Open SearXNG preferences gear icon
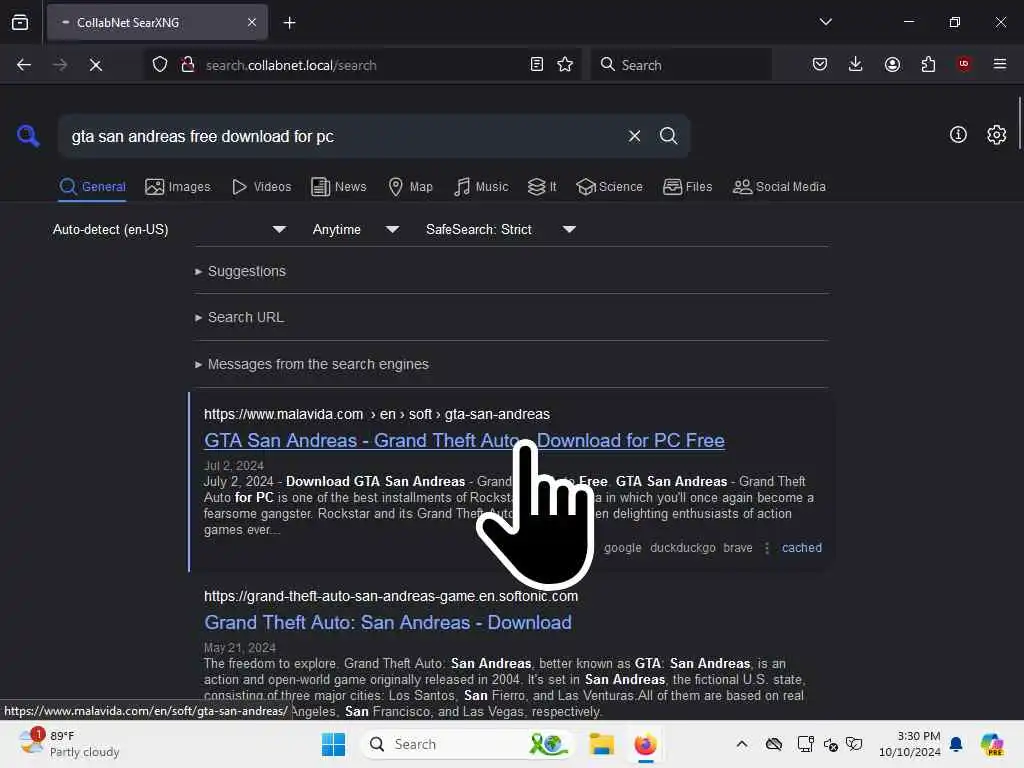 point(996,135)
